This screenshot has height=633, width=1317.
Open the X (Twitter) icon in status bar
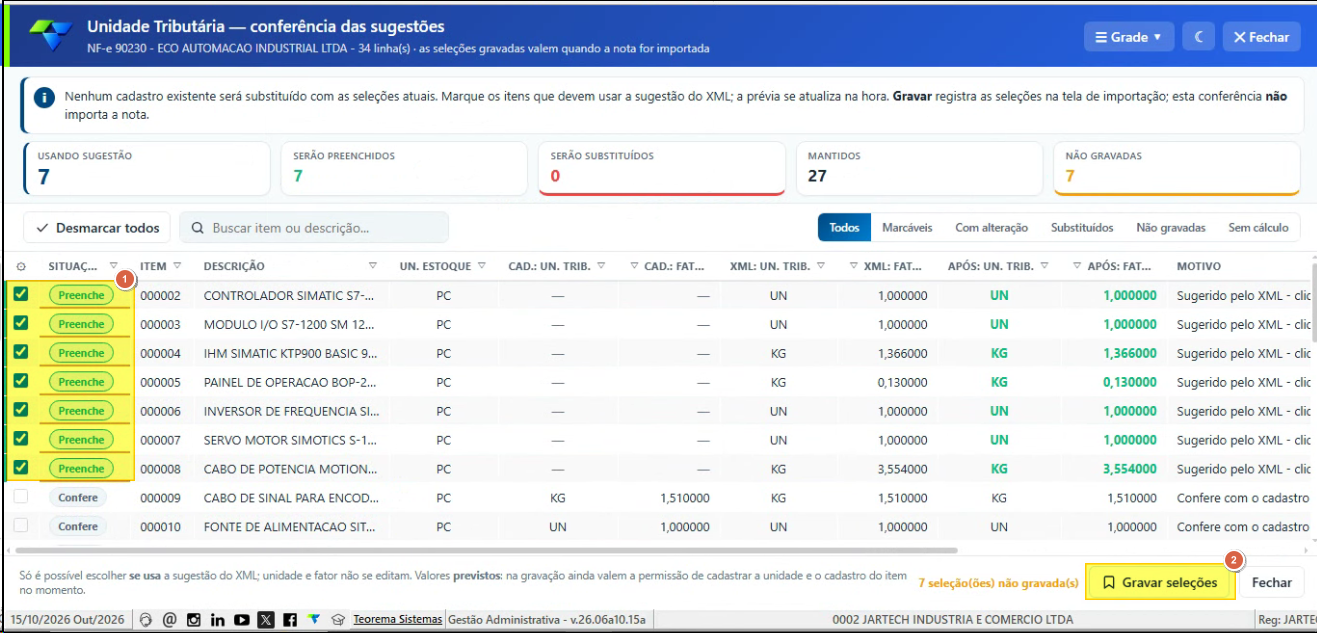click(x=266, y=620)
